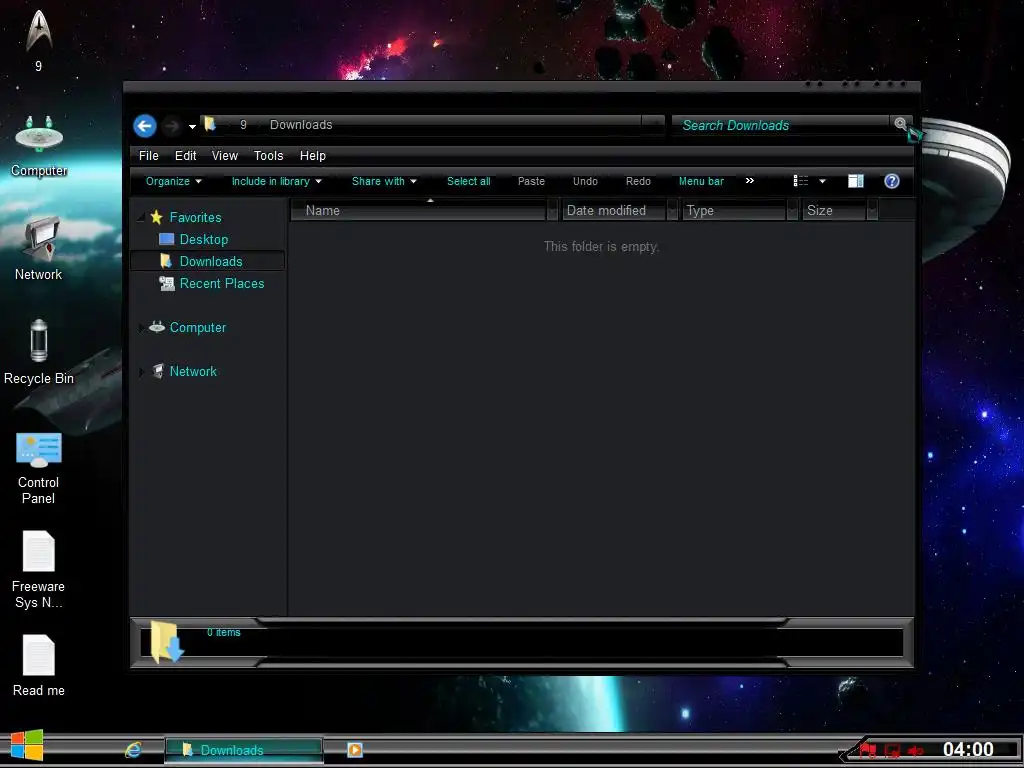1024x768 pixels.
Task: Open the View menu
Action: tap(225, 155)
